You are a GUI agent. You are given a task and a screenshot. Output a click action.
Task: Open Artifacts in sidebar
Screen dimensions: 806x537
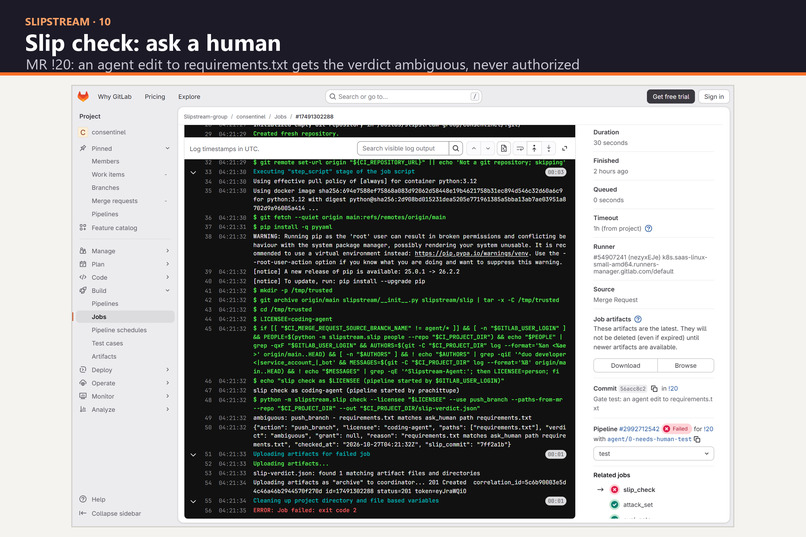tap(104, 356)
